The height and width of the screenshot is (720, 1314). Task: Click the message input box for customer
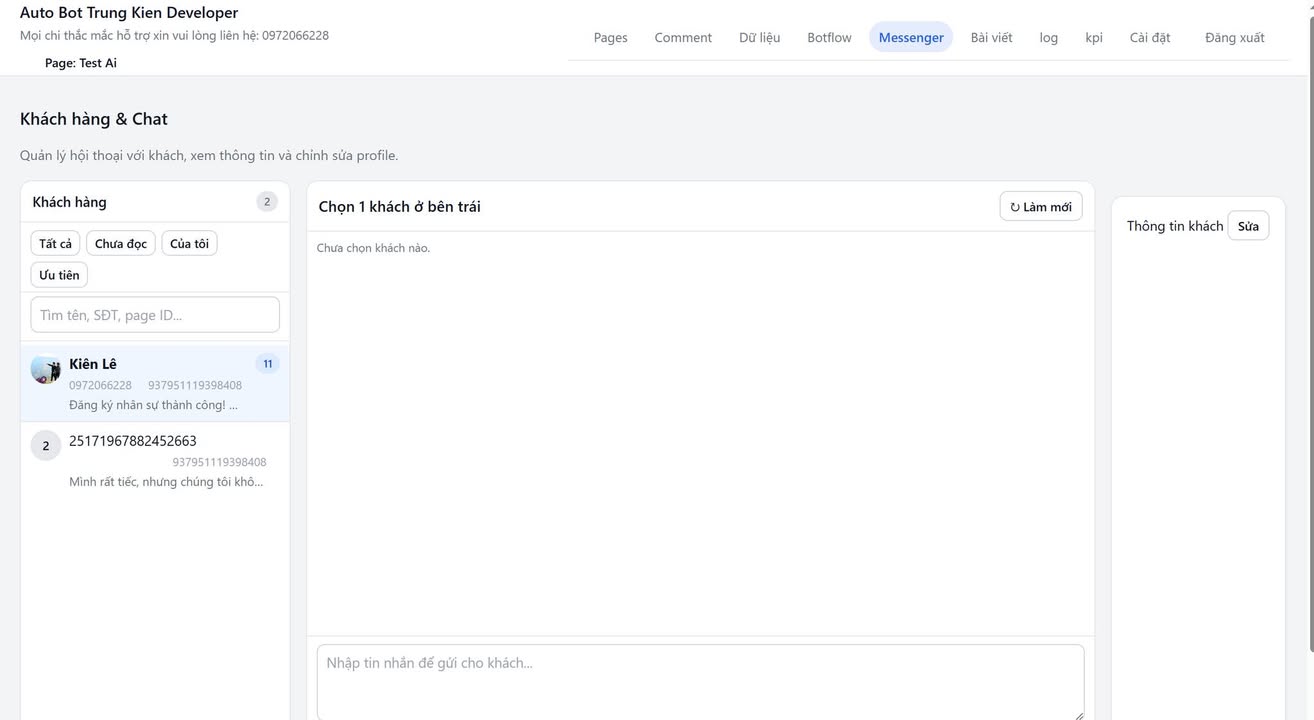click(700, 680)
